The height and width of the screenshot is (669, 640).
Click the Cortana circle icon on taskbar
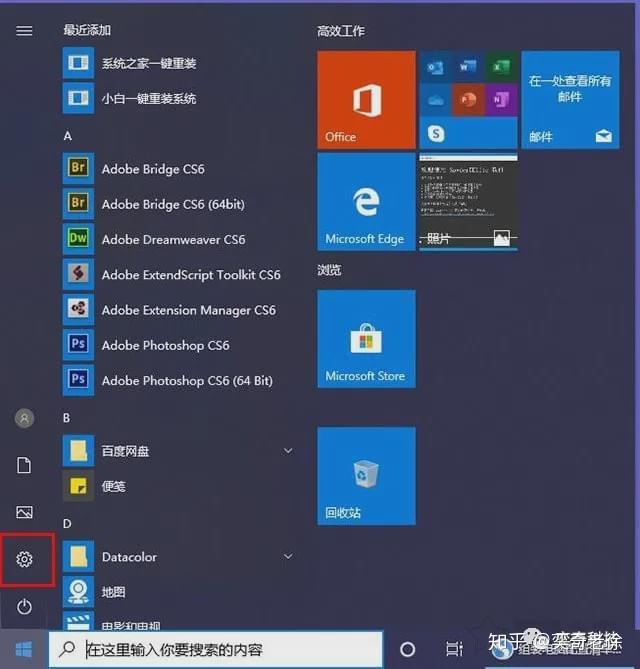pyautogui.click(x=407, y=649)
